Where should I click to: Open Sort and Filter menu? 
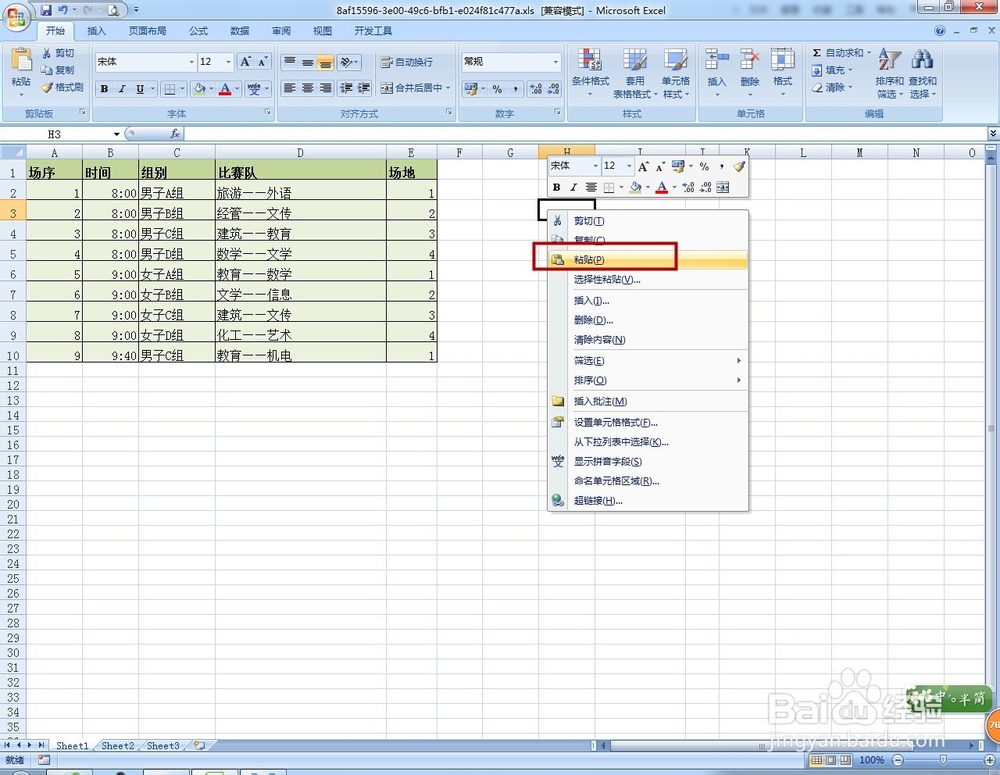(889, 73)
